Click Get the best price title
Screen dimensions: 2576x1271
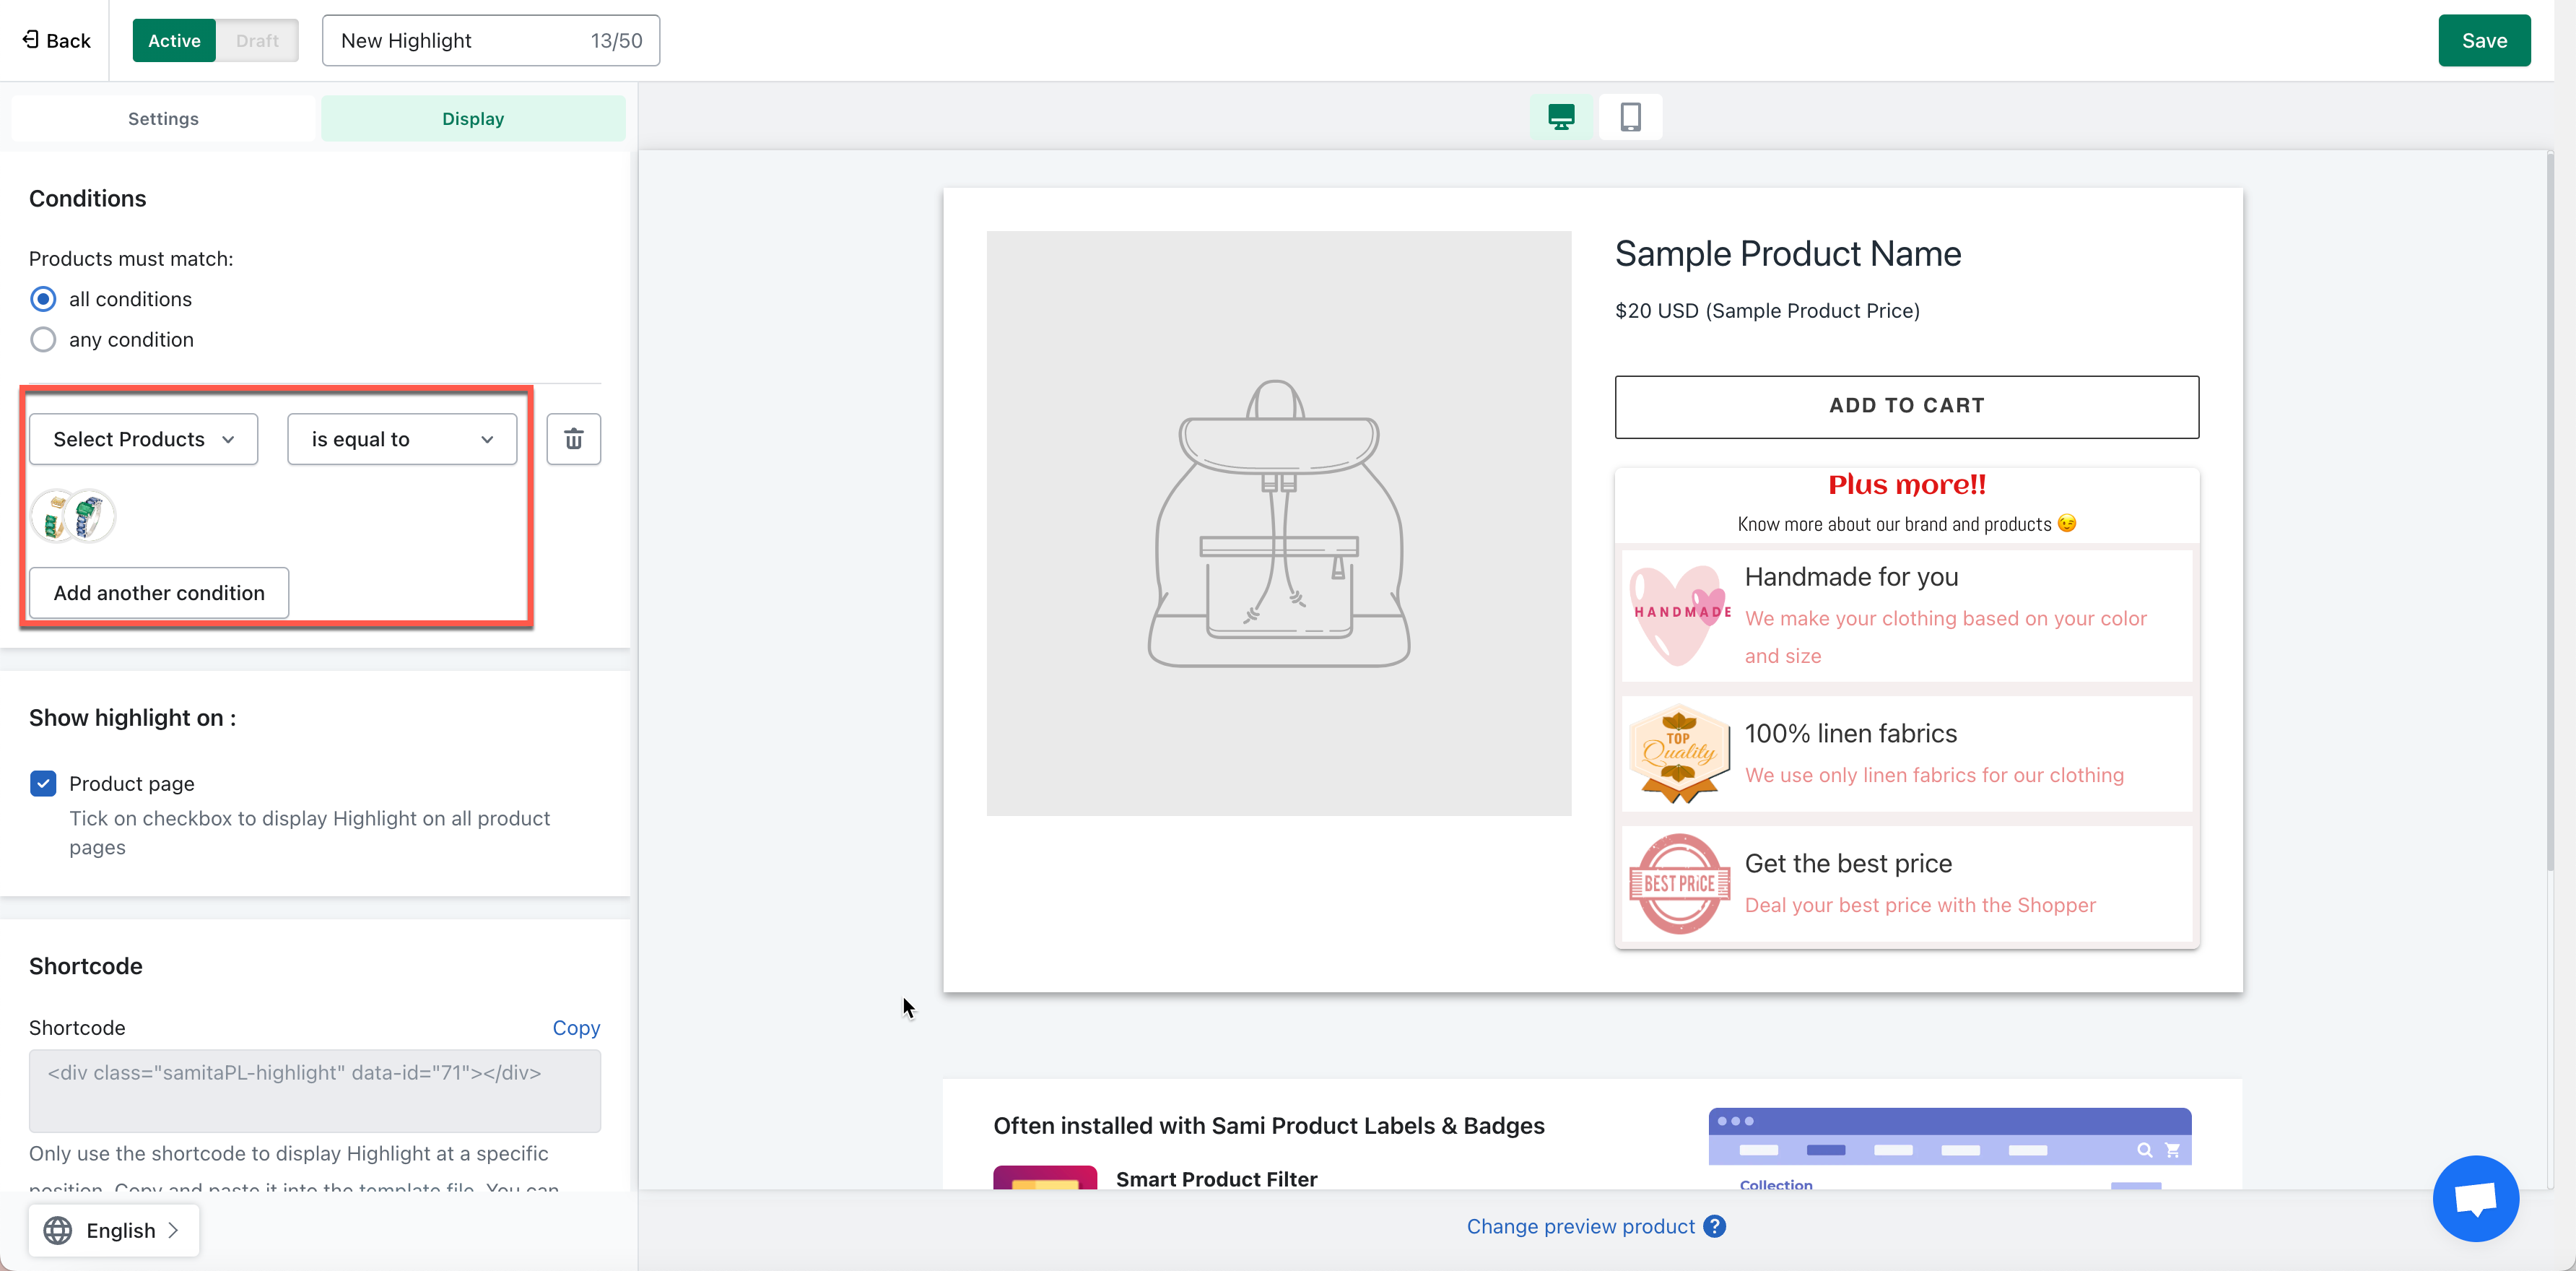(x=1848, y=863)
